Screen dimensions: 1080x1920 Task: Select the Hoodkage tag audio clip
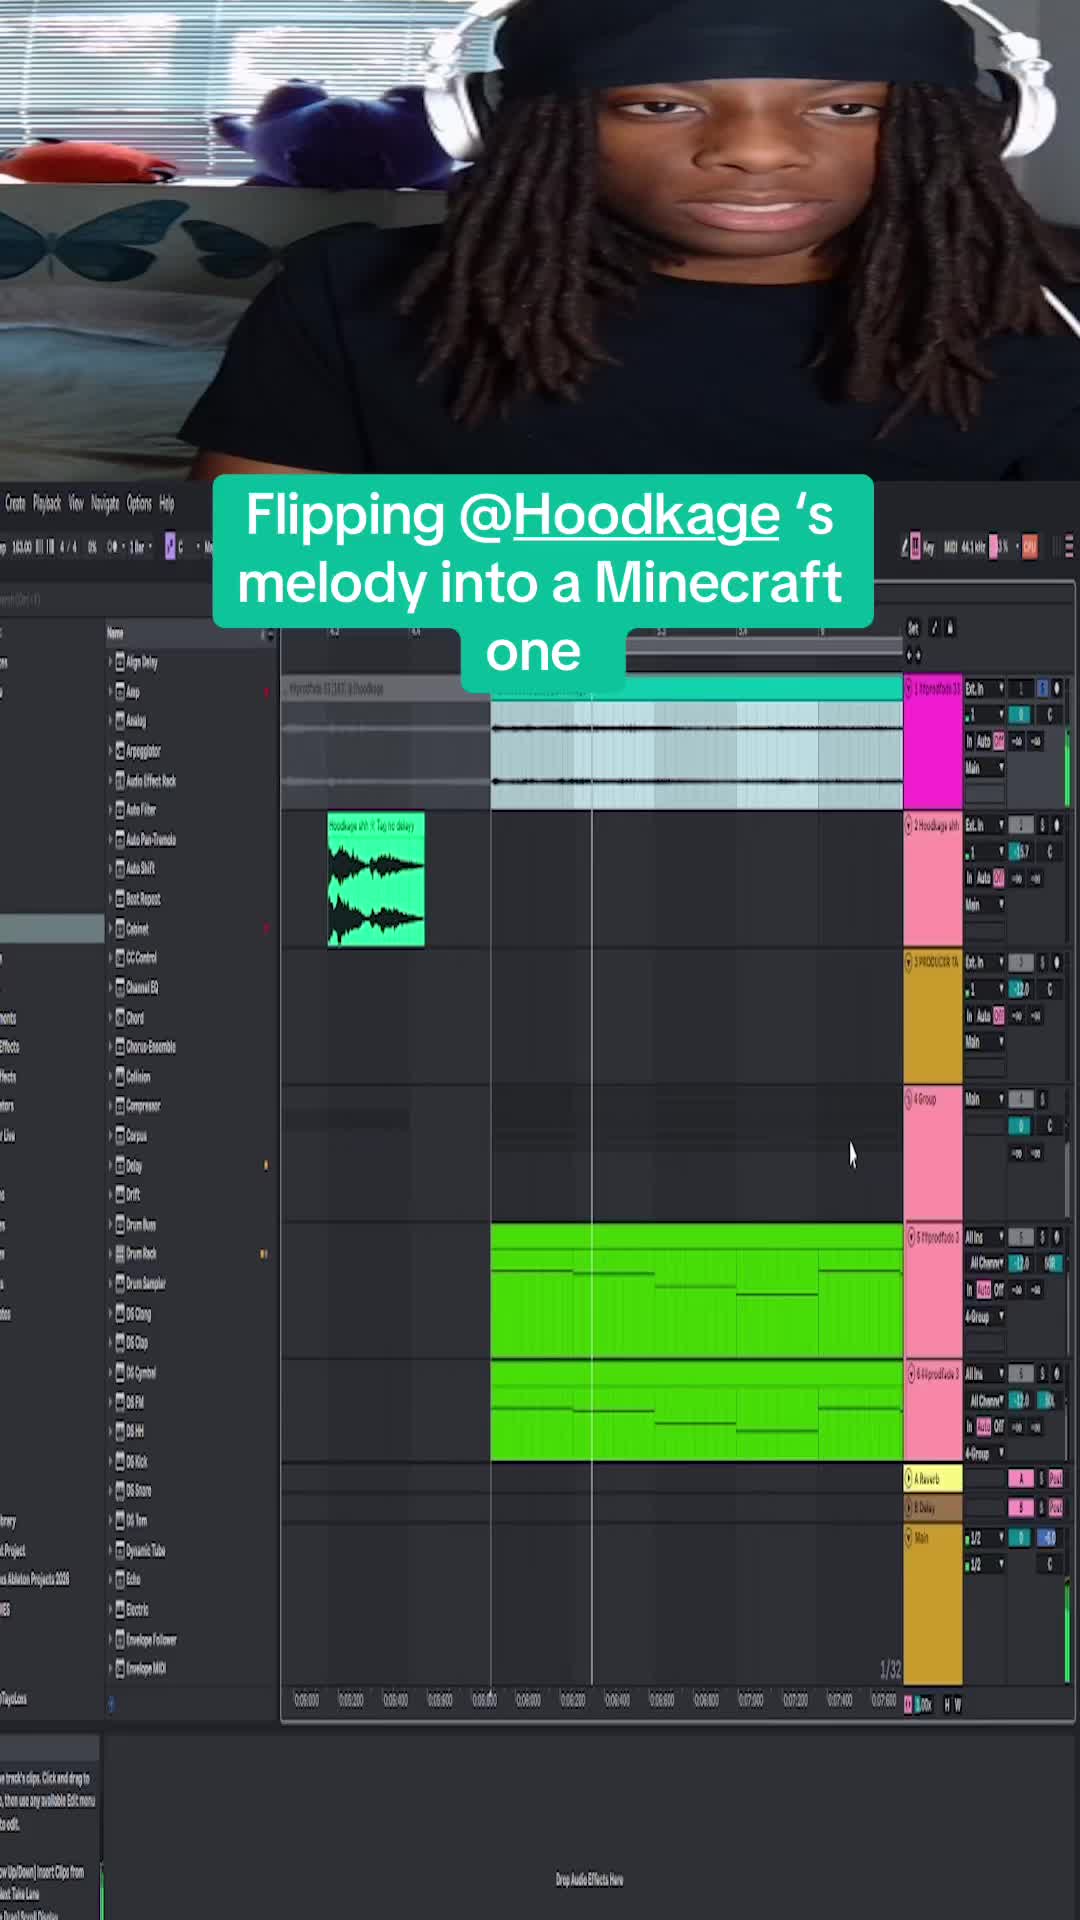[376, 880]
